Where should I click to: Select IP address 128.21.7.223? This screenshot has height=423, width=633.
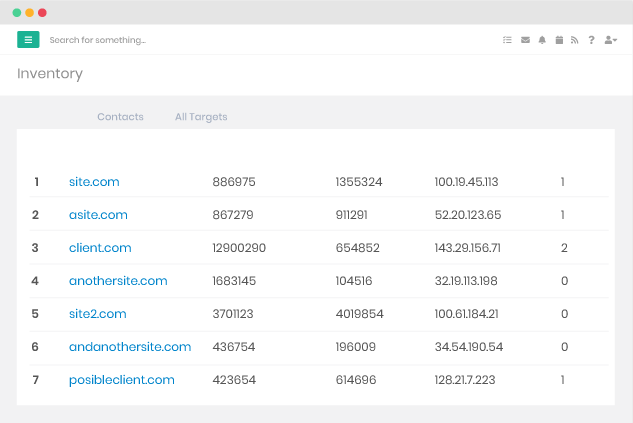[465, 381]
